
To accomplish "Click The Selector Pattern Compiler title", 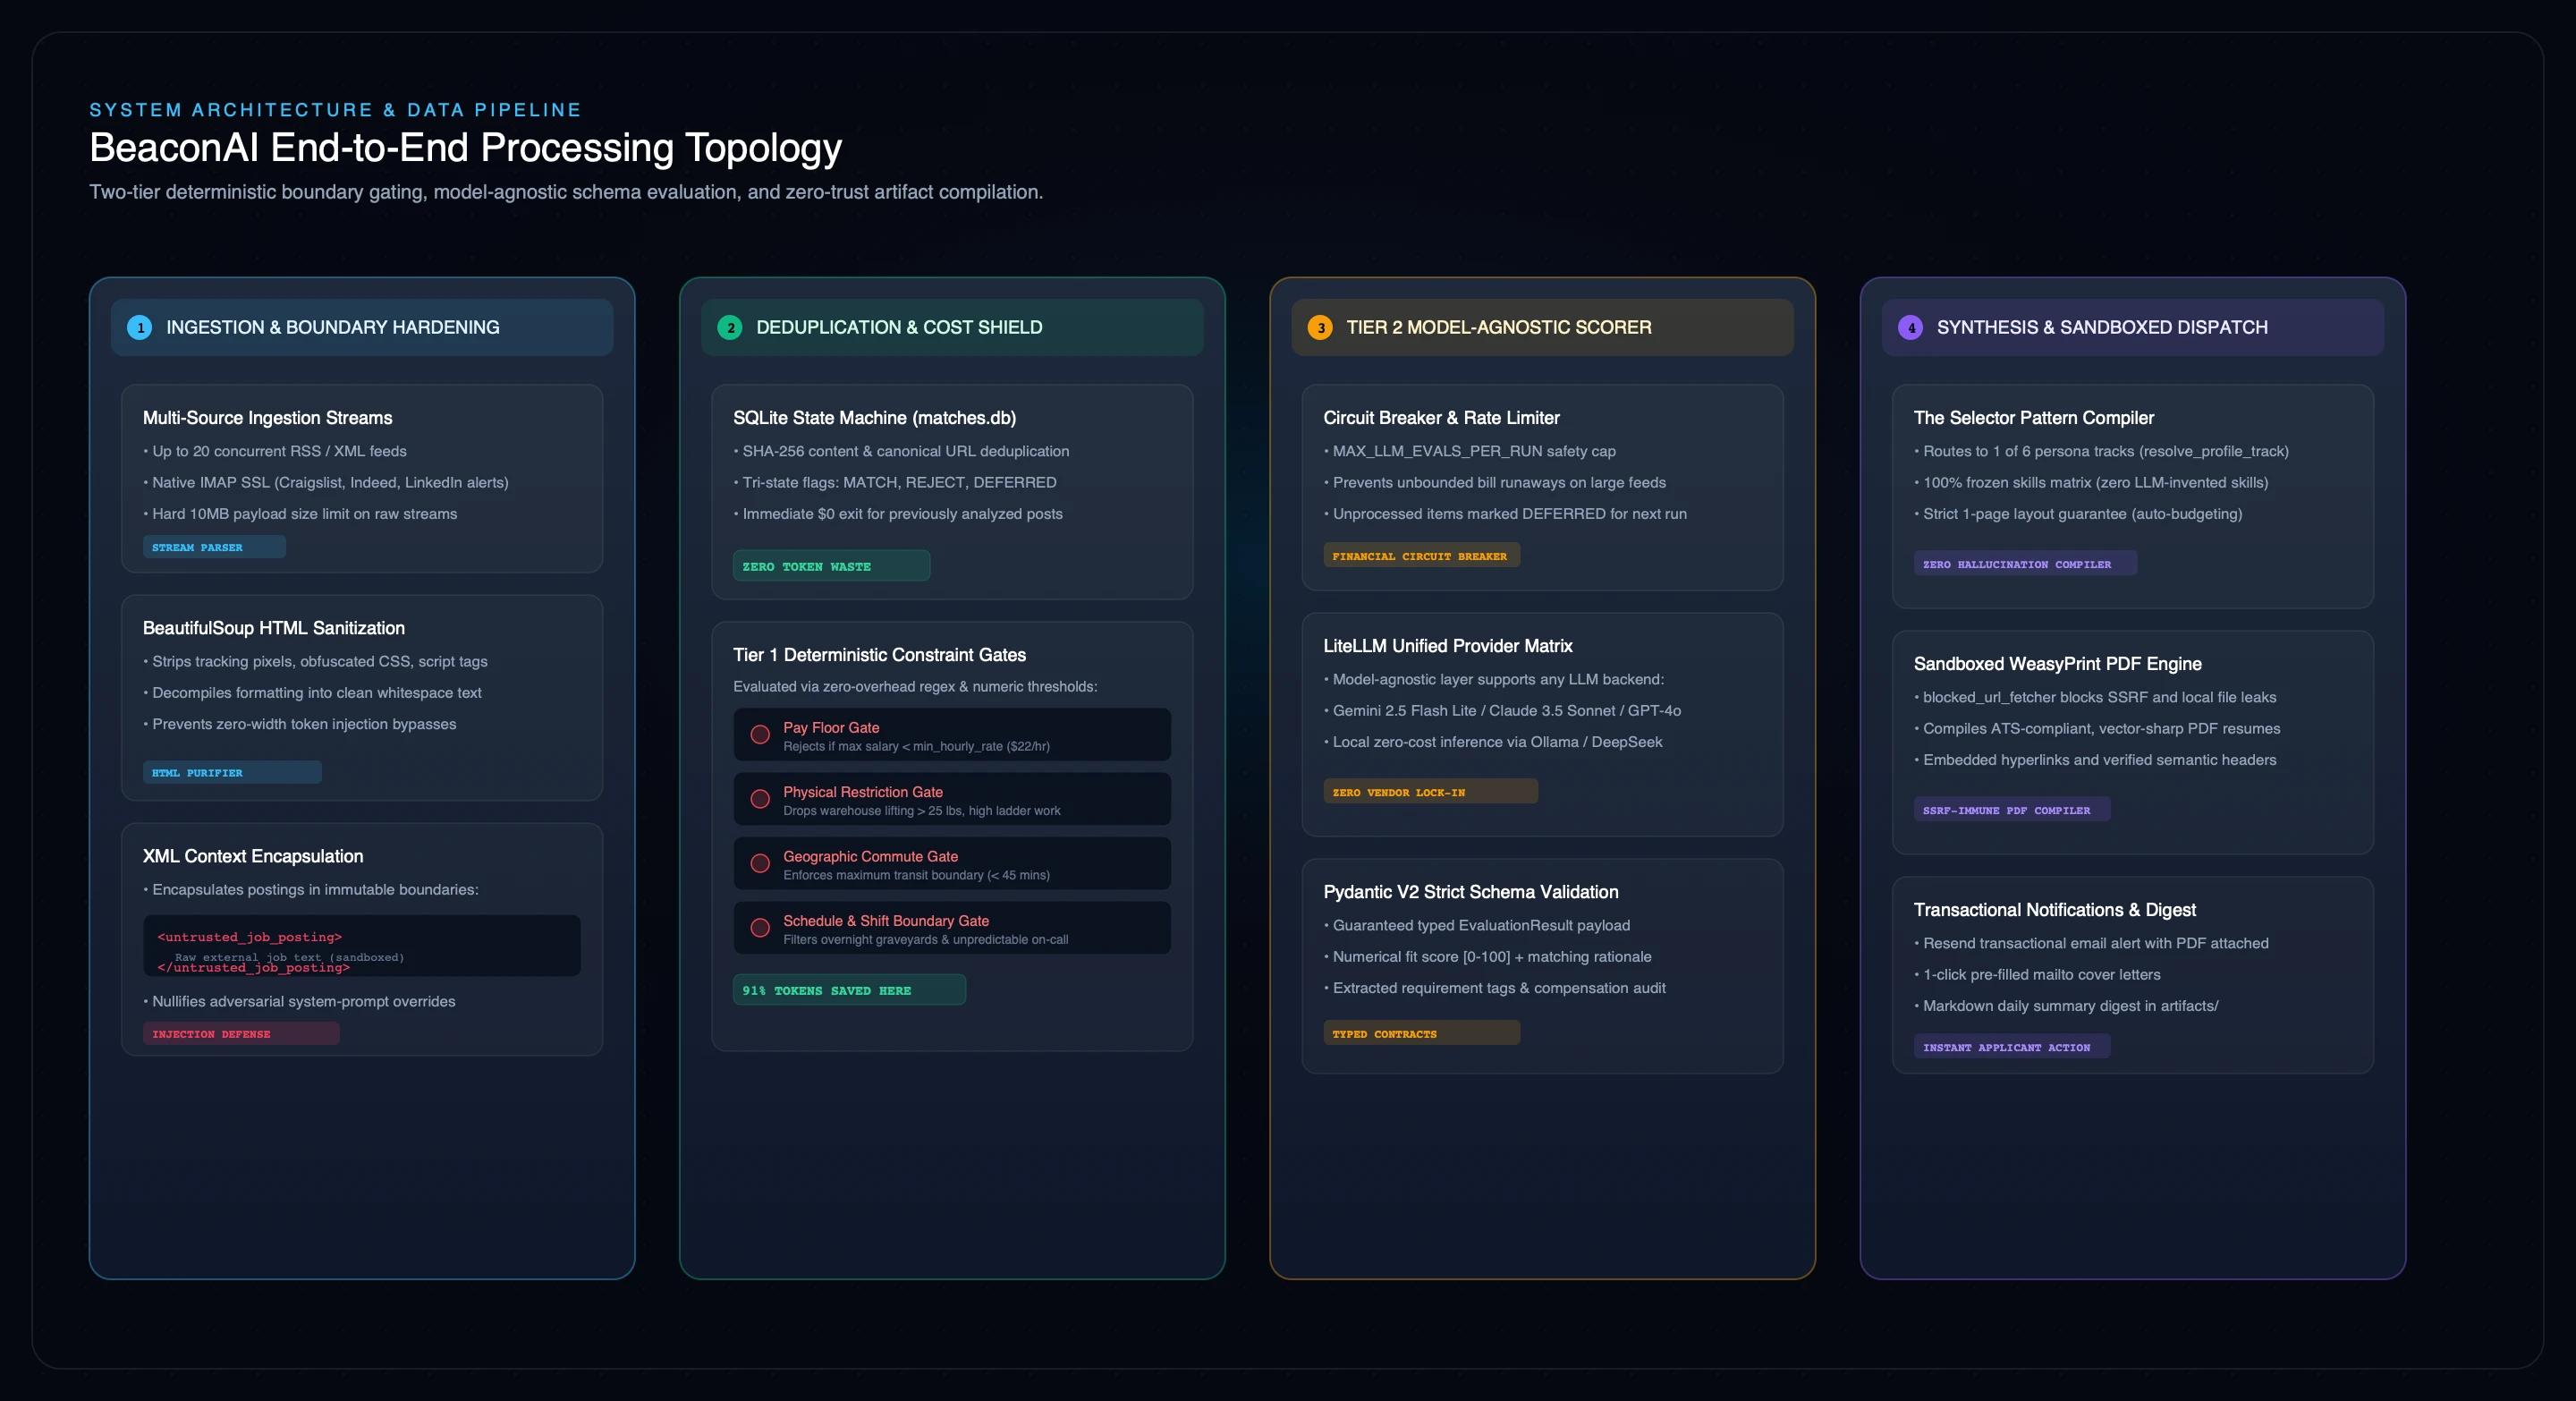I will pos(2034,418).
